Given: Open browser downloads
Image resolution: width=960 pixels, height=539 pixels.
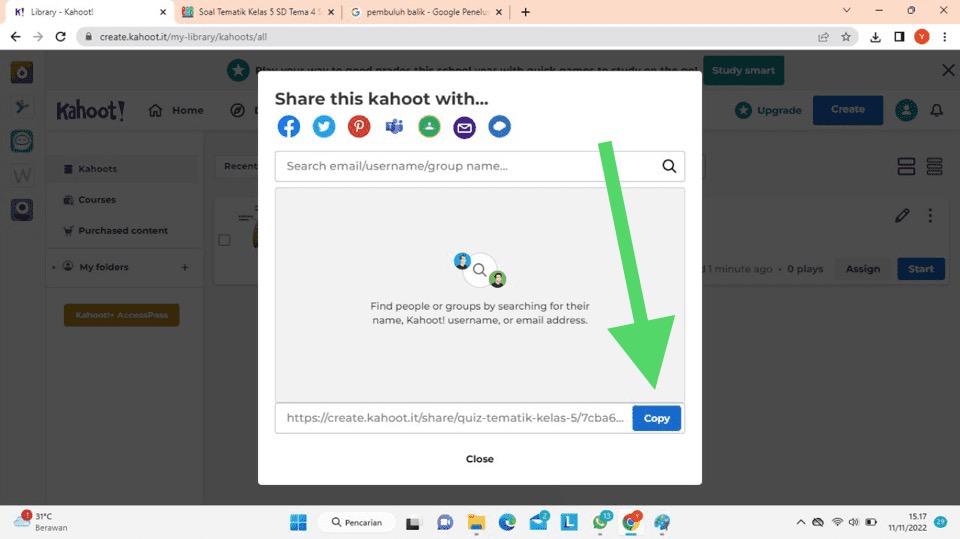Looking at the screenshot, I should click(x=876, y=37).
